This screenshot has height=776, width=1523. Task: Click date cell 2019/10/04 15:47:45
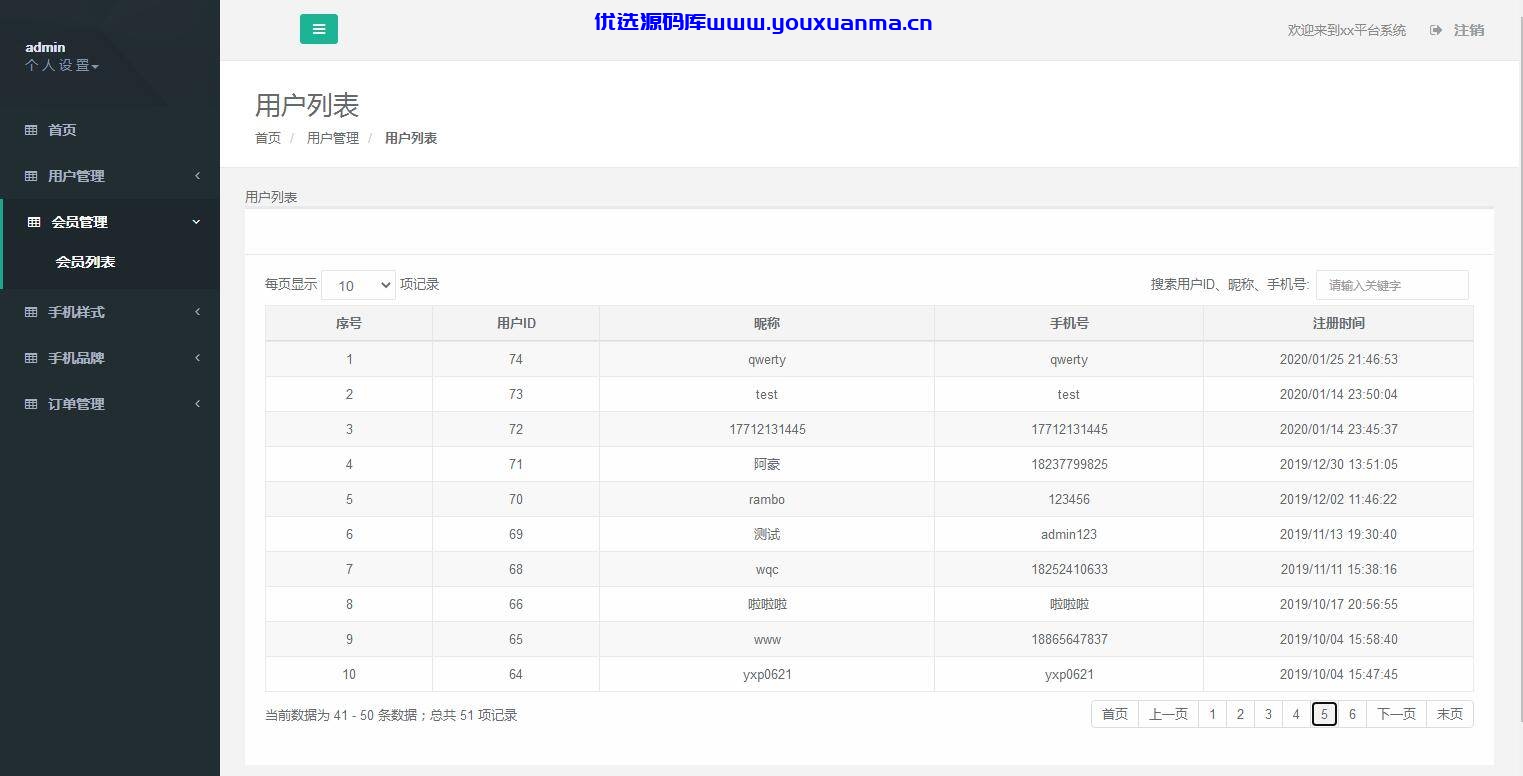[x=1339, y=674]
